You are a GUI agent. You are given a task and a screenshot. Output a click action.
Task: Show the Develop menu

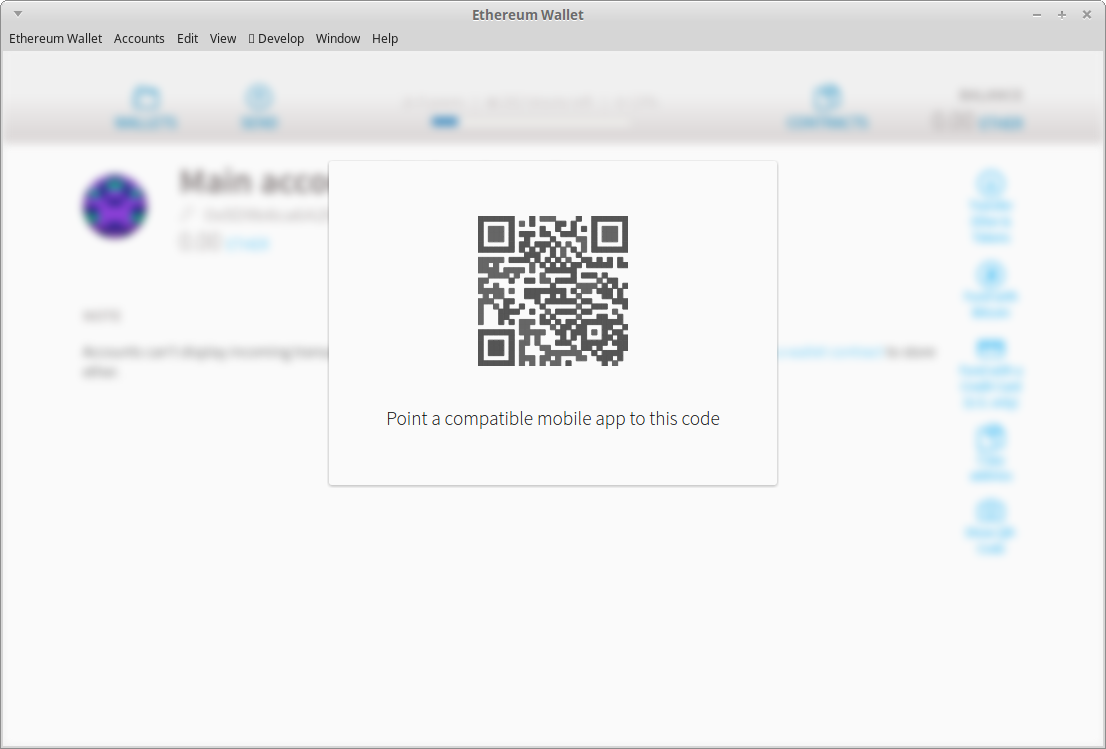[x=277, y=39]
